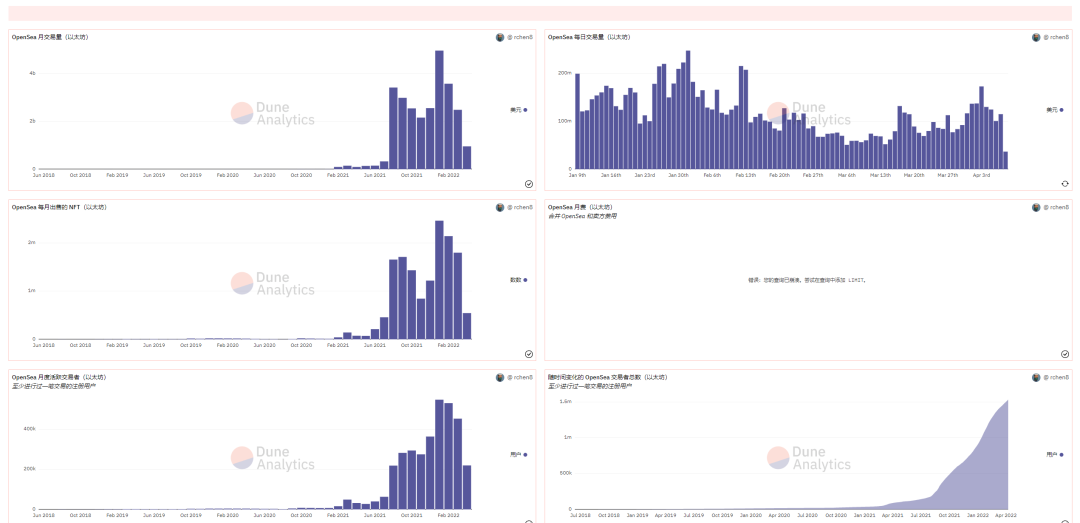Click the 1.6m axis label in total traders chart
Screen dimensions: 1080x523
566,401
